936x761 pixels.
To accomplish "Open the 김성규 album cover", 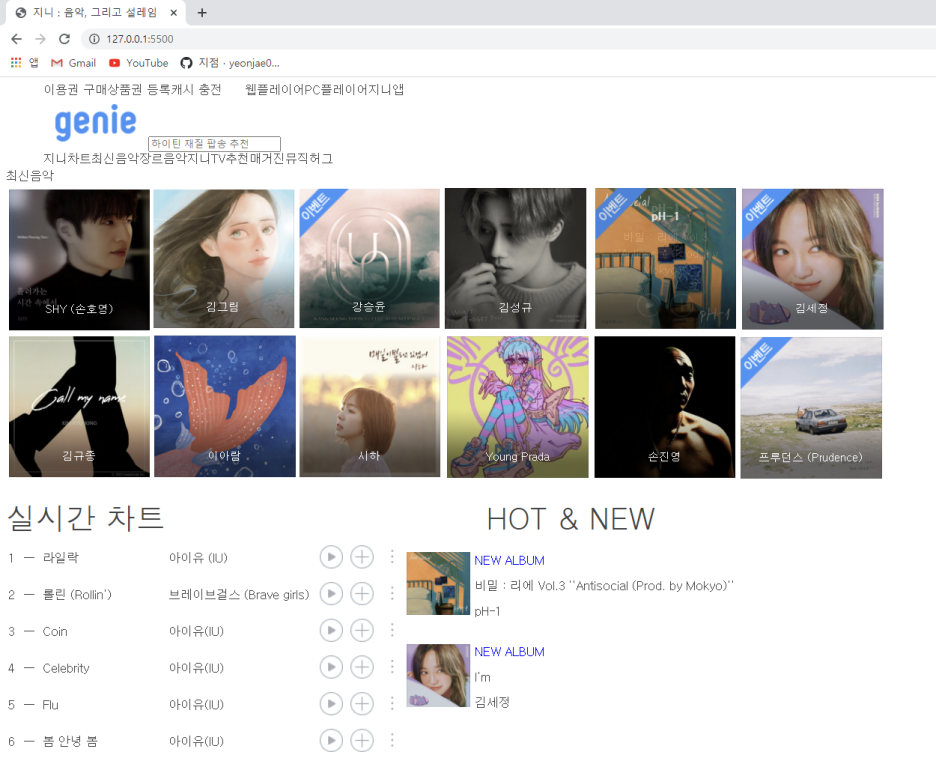I will (515, 258).
